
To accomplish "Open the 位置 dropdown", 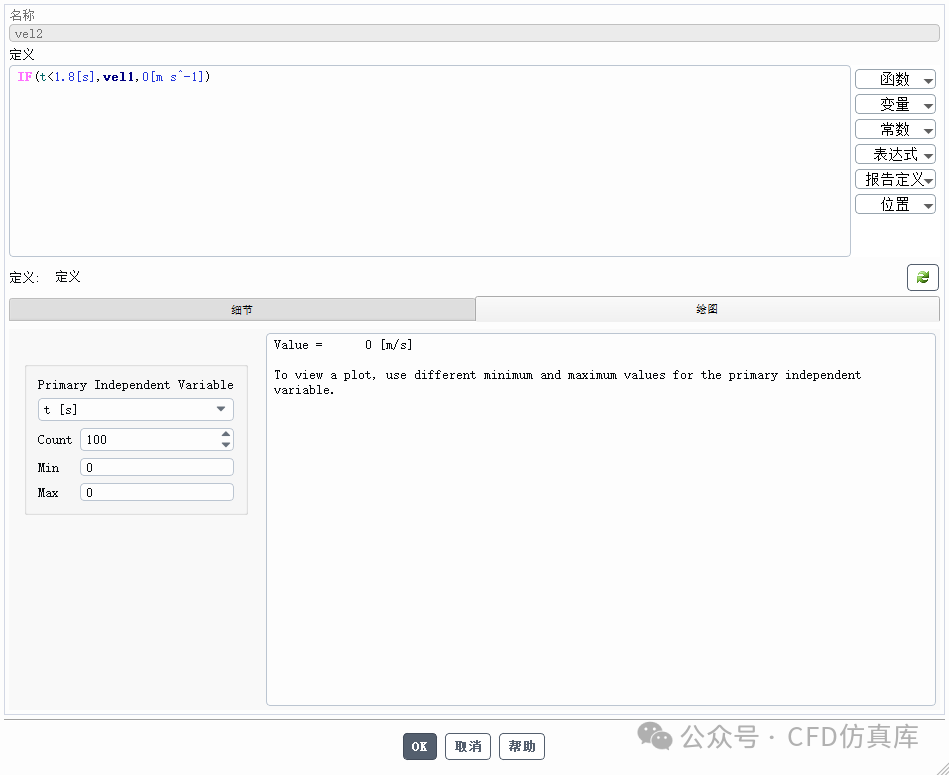I will (895, 204).
